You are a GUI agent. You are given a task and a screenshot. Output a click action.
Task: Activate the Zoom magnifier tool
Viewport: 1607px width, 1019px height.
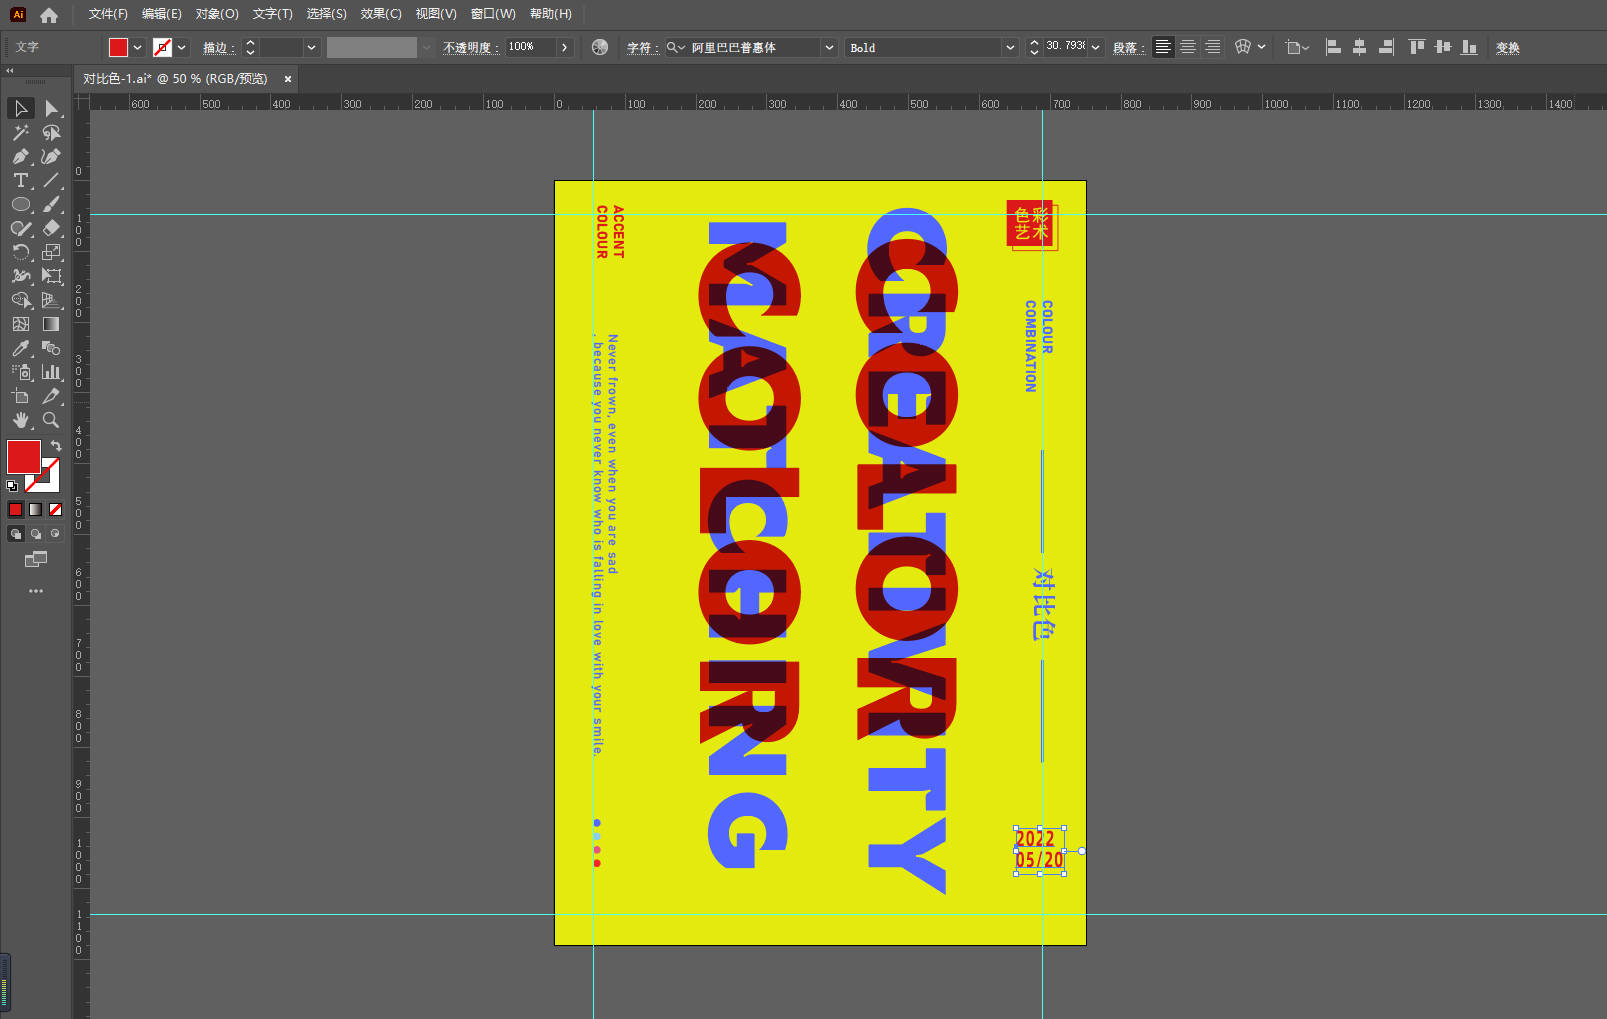point(51,420)
